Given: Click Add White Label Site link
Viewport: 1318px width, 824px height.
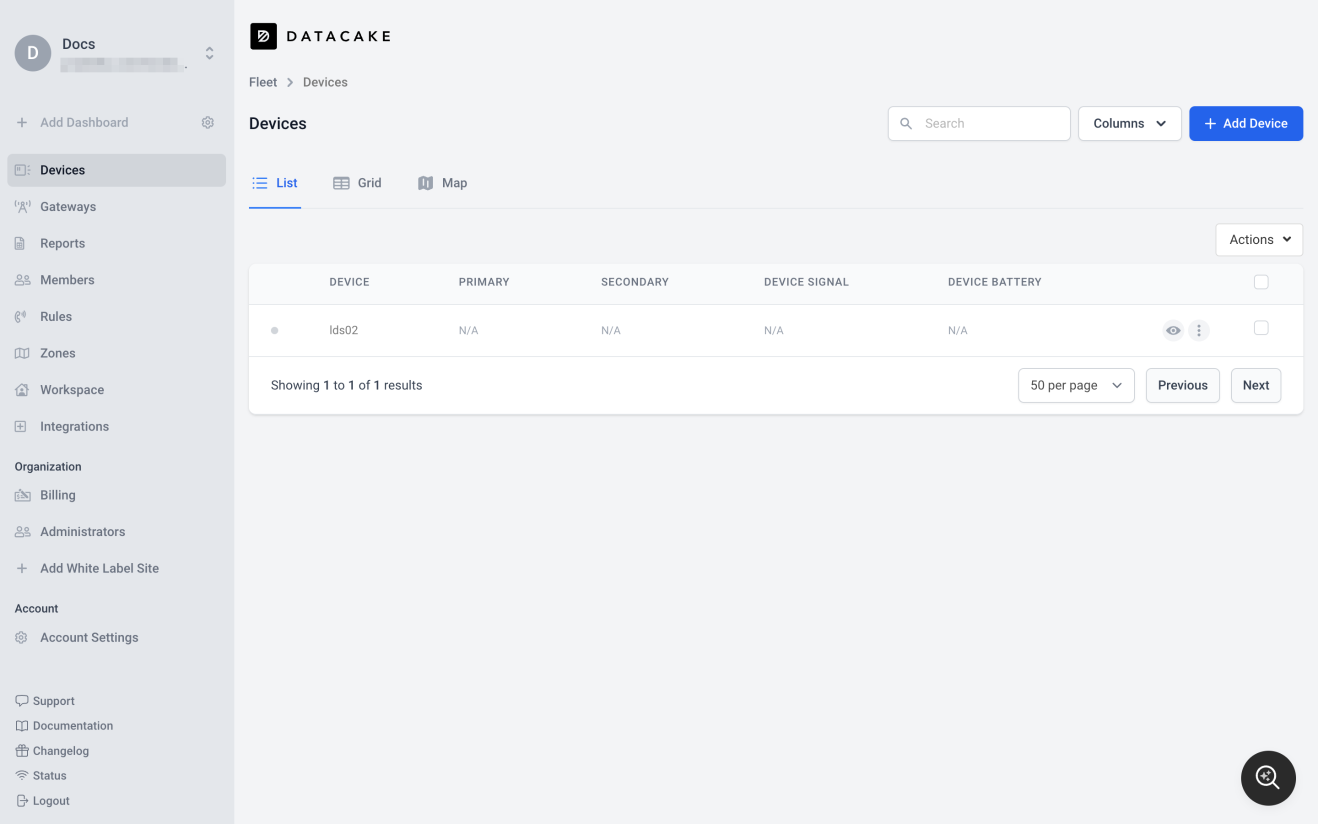Looking at the screenshot, I should click(99, 568).
